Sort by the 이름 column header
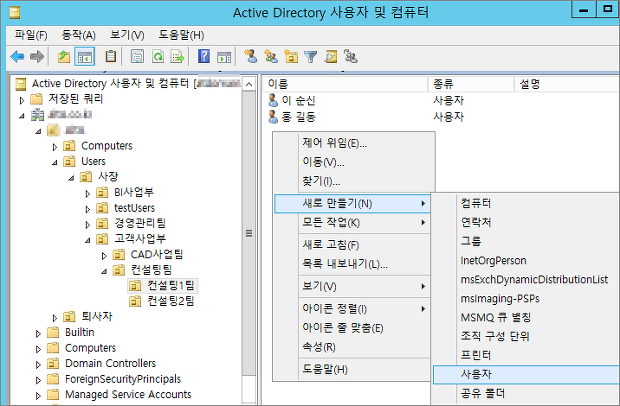 [x=345, y=84]
